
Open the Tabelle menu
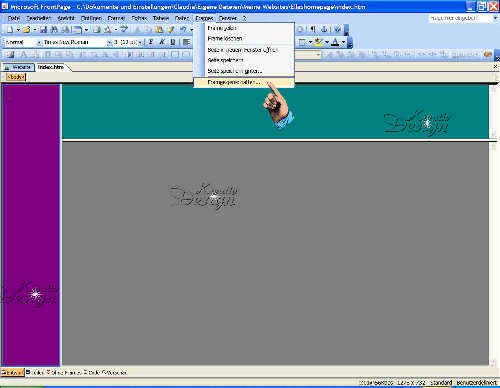(x=161, y=18)
